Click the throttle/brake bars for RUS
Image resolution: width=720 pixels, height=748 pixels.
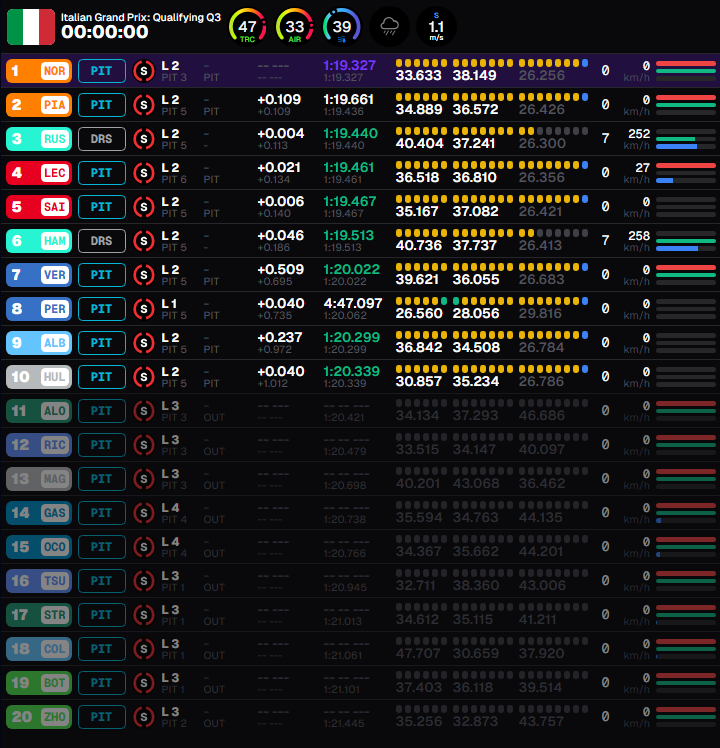pos(686,139)
